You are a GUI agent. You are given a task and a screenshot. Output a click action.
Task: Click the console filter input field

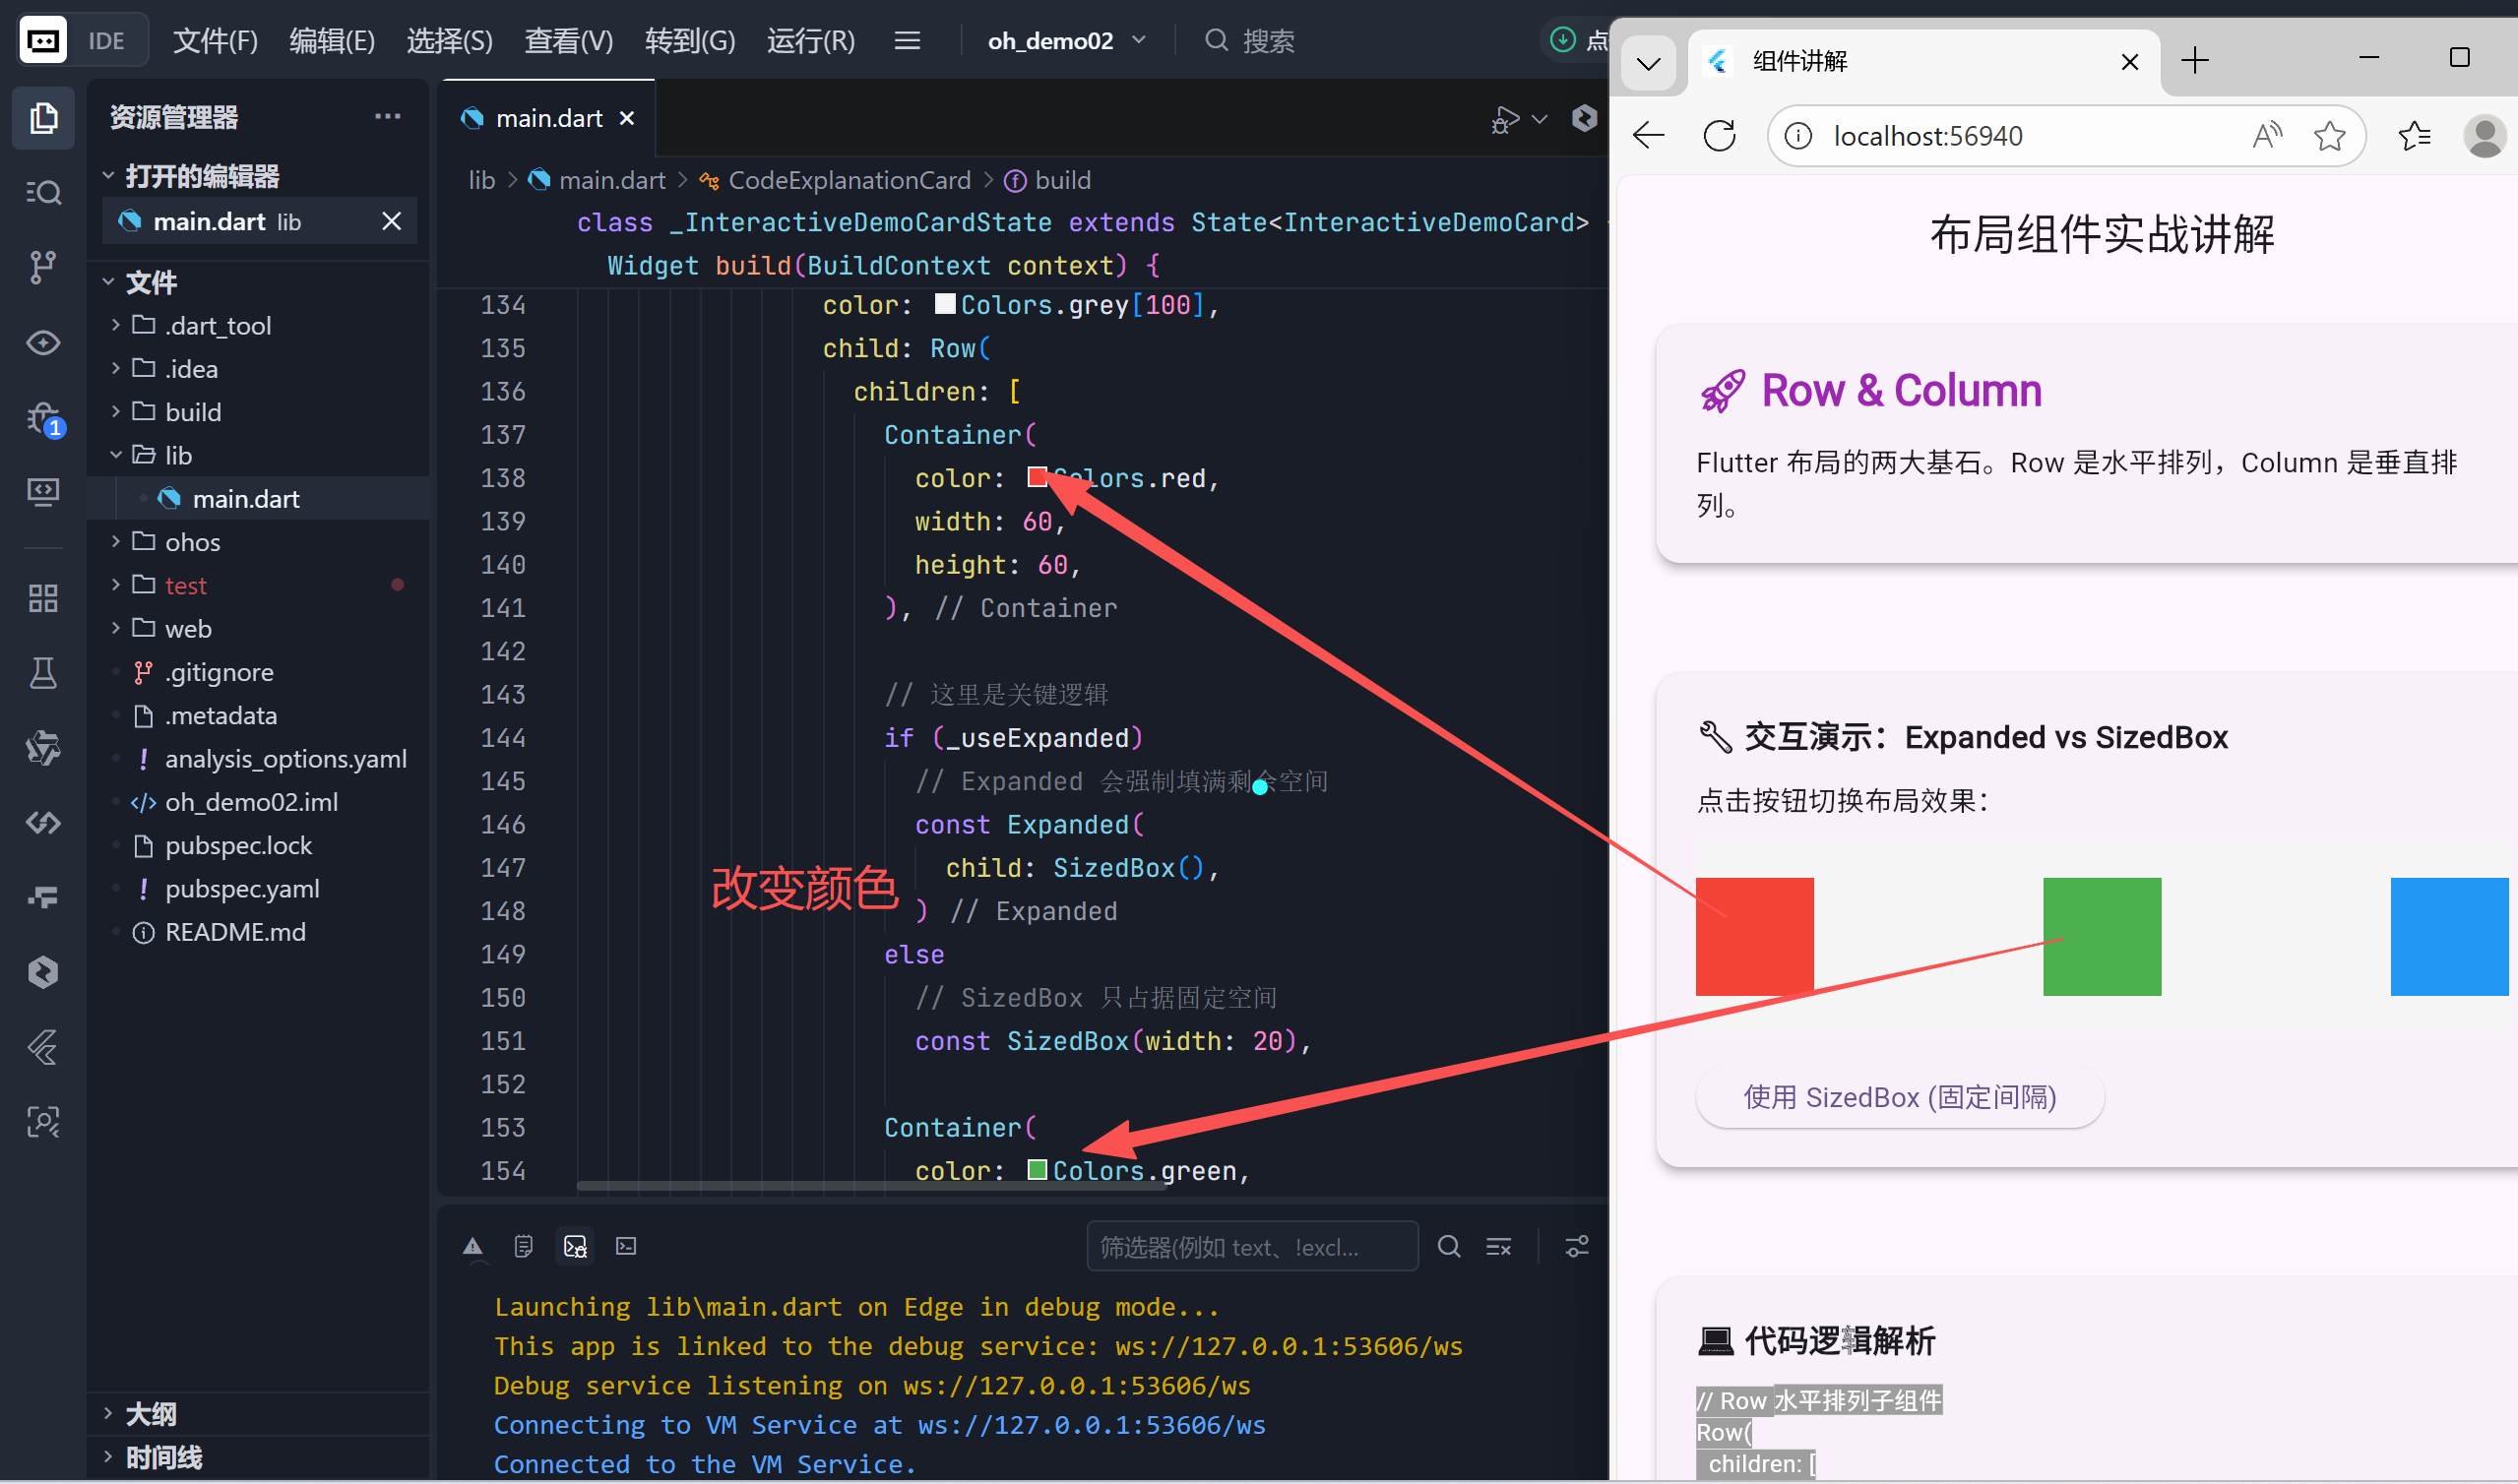click(x=1251, y=1246)
